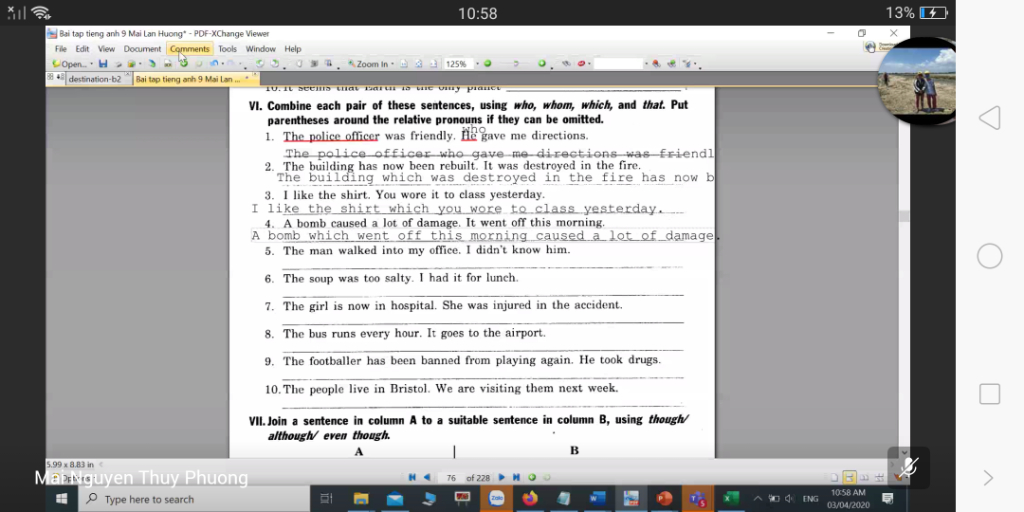The width and height of the screenshot is (1024, 512).
Task: Click sentence 5 'The man walked into my office'
Action: pos(426,250)
